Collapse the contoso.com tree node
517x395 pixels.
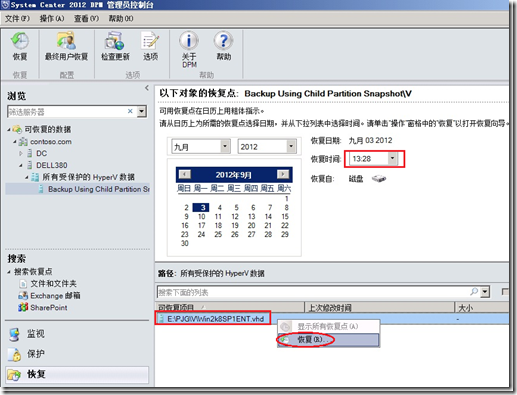point(15,142)
